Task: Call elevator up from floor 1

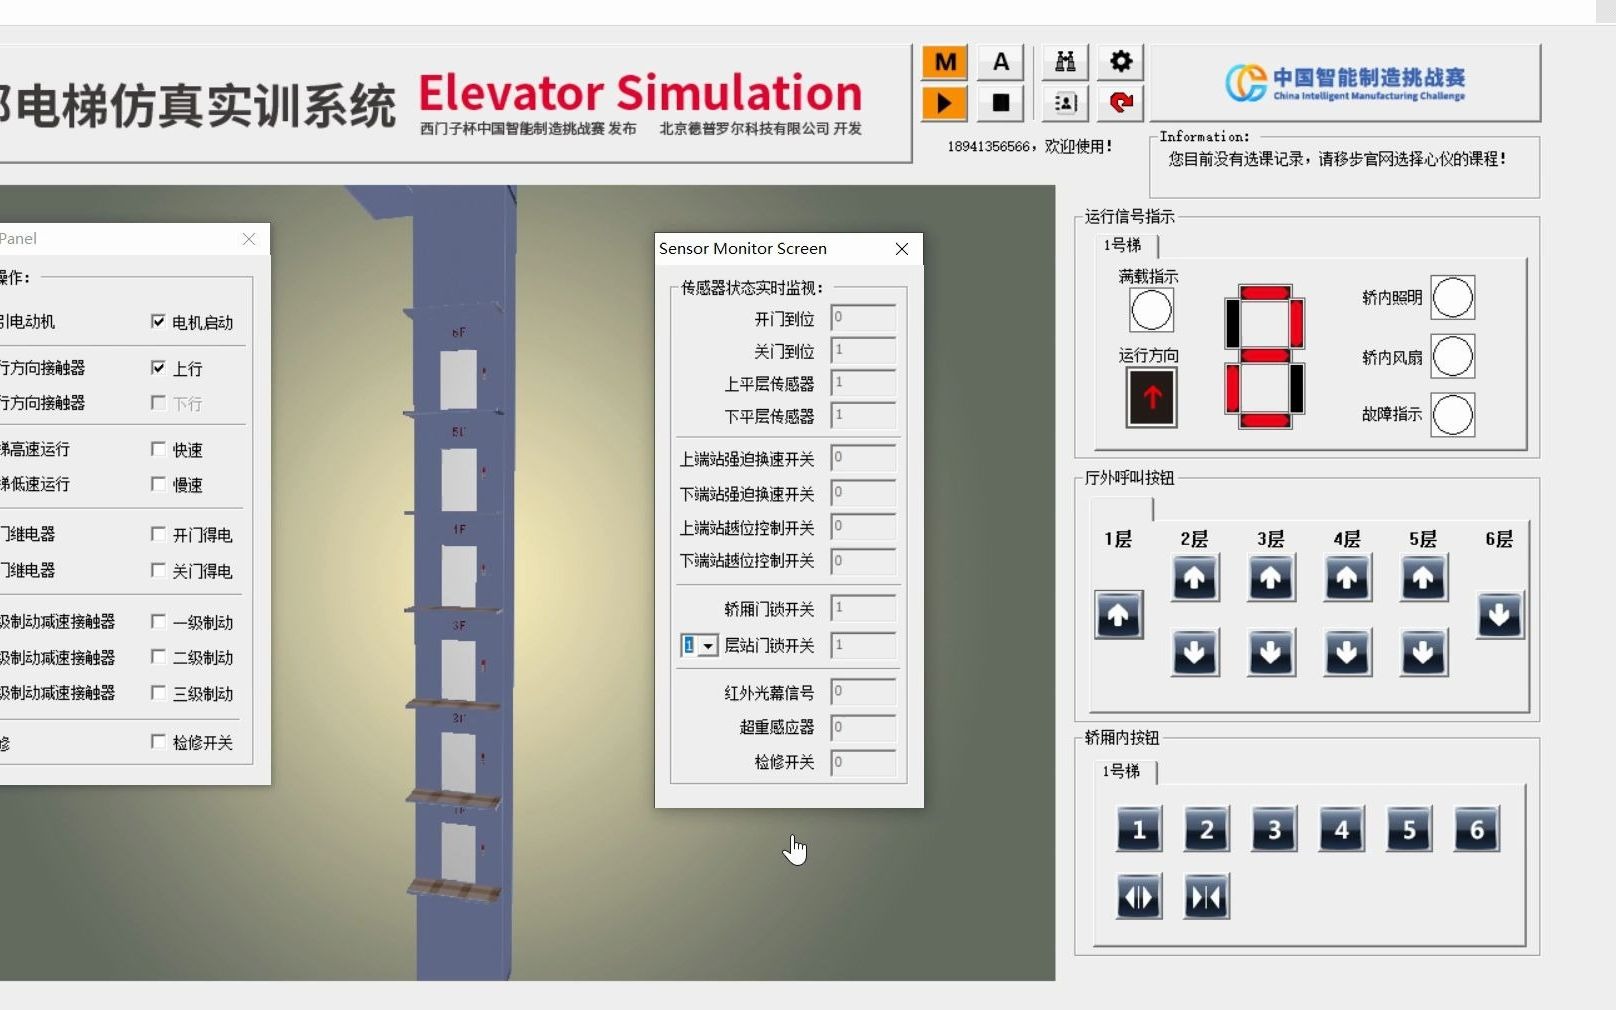Action: point(1118,615)
